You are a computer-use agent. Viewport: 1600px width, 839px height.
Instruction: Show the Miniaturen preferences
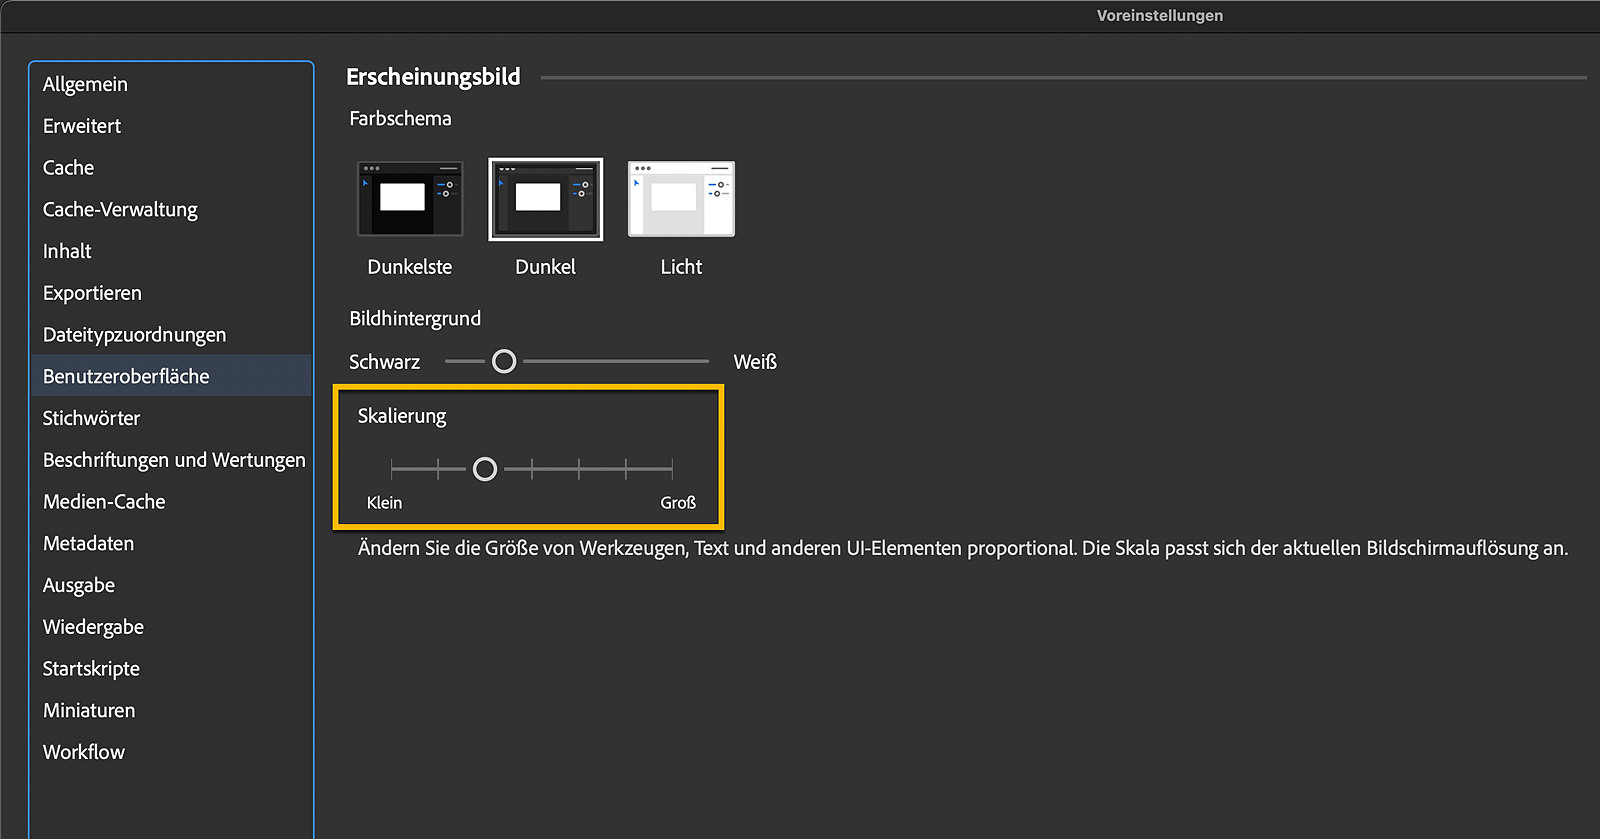coord(89,710)
